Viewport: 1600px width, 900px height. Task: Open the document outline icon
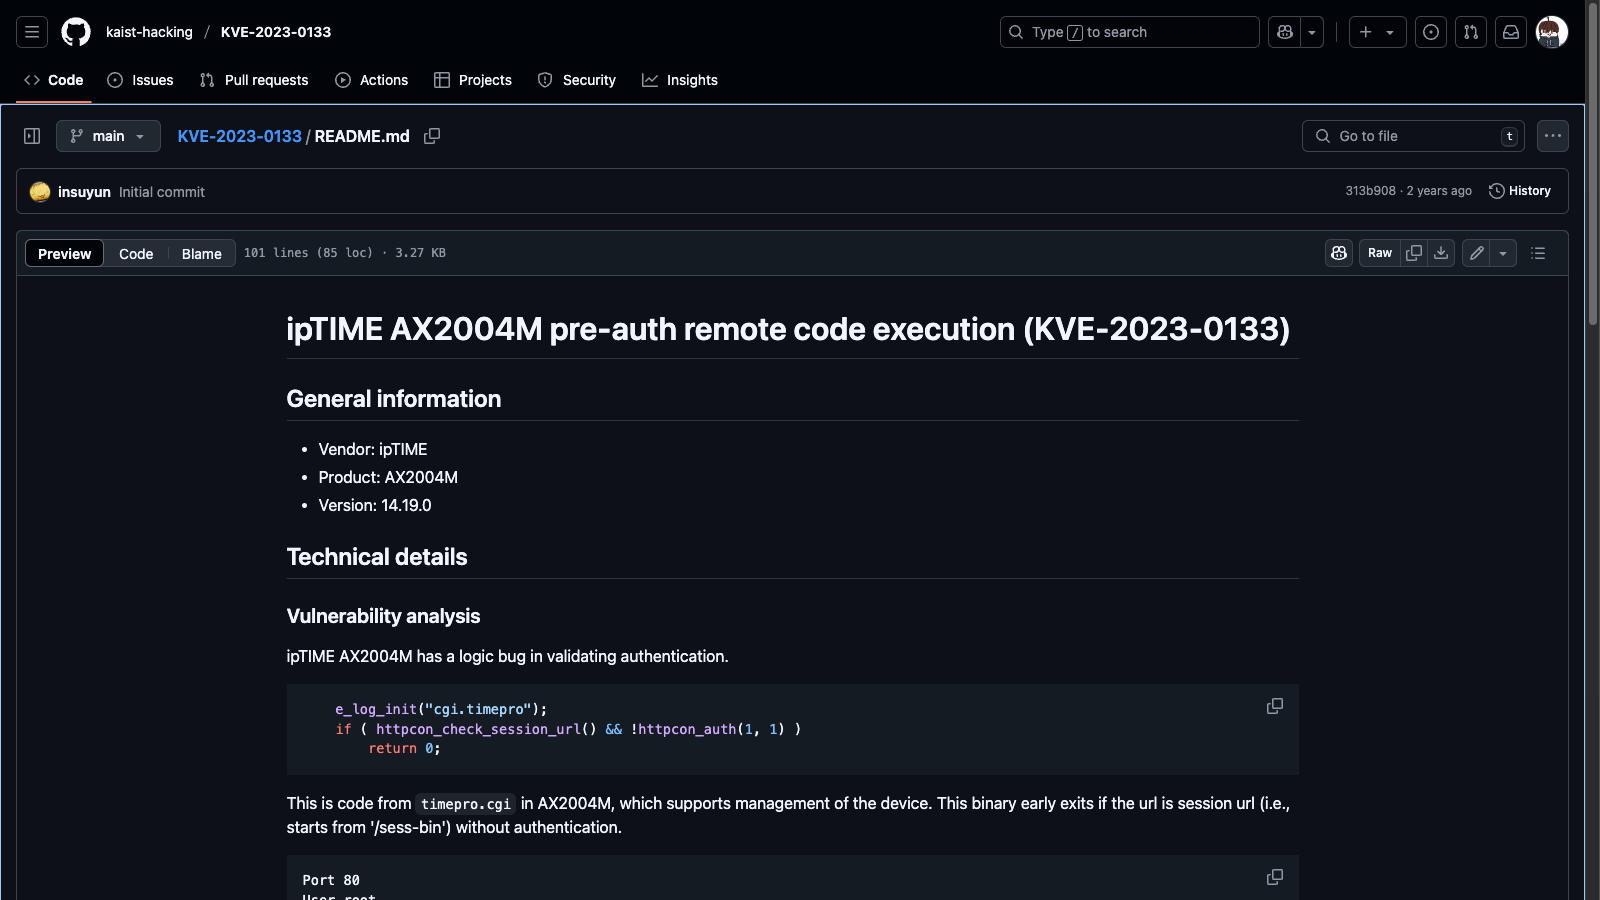click(x=1538, y=253)
